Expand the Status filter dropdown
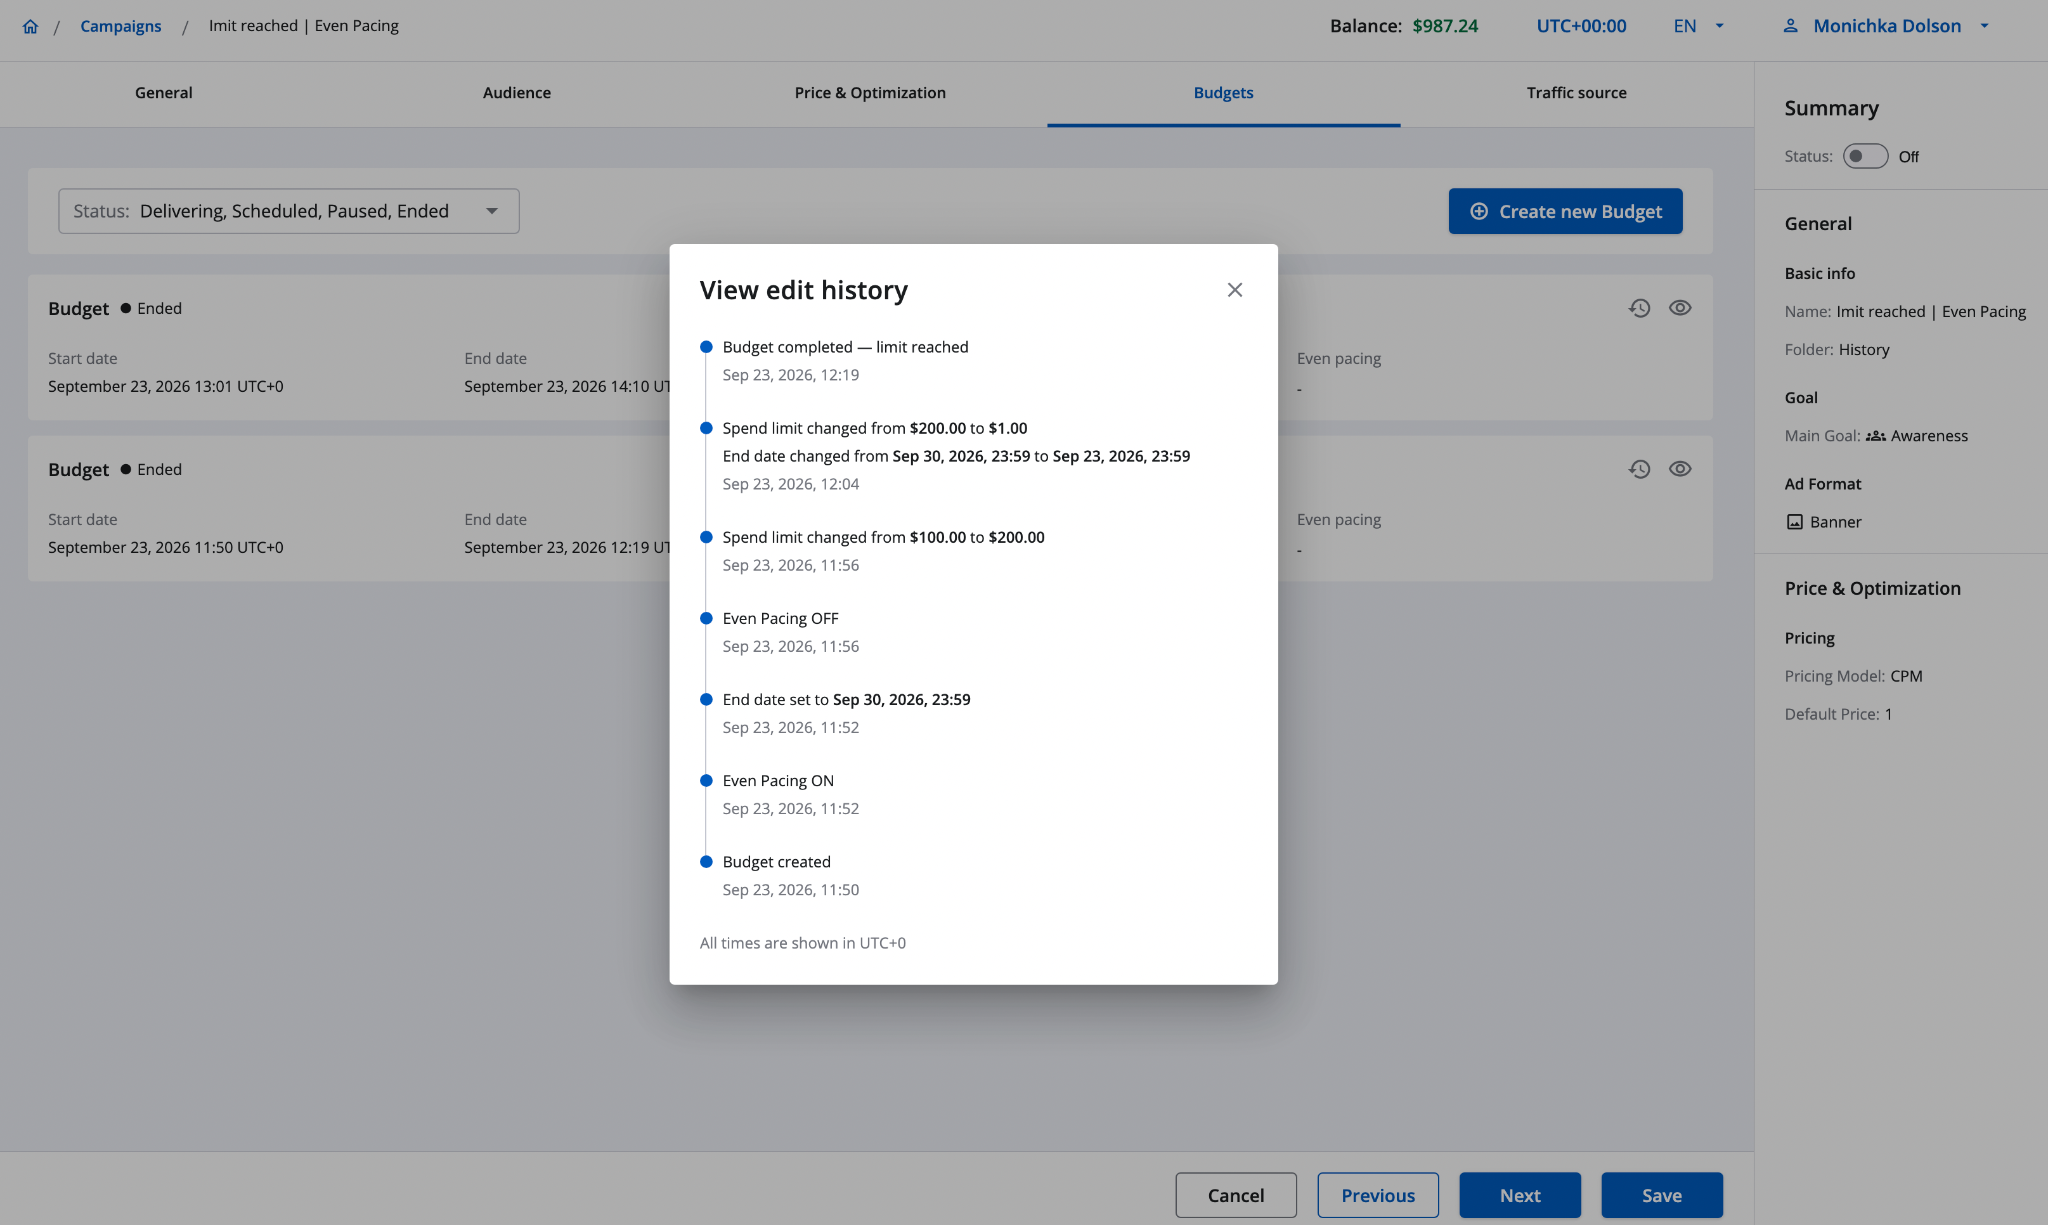Screen dimensions: 2048x1225 tap(289, 211)
